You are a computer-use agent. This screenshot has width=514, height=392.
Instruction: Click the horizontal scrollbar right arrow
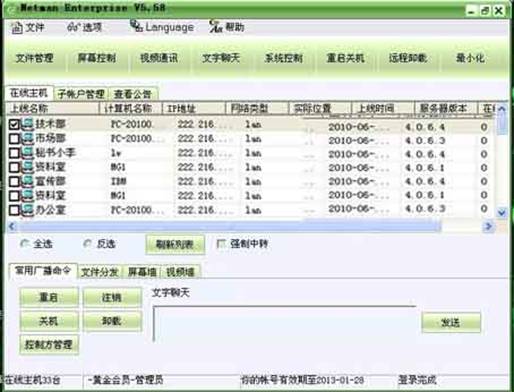(489, 227)
